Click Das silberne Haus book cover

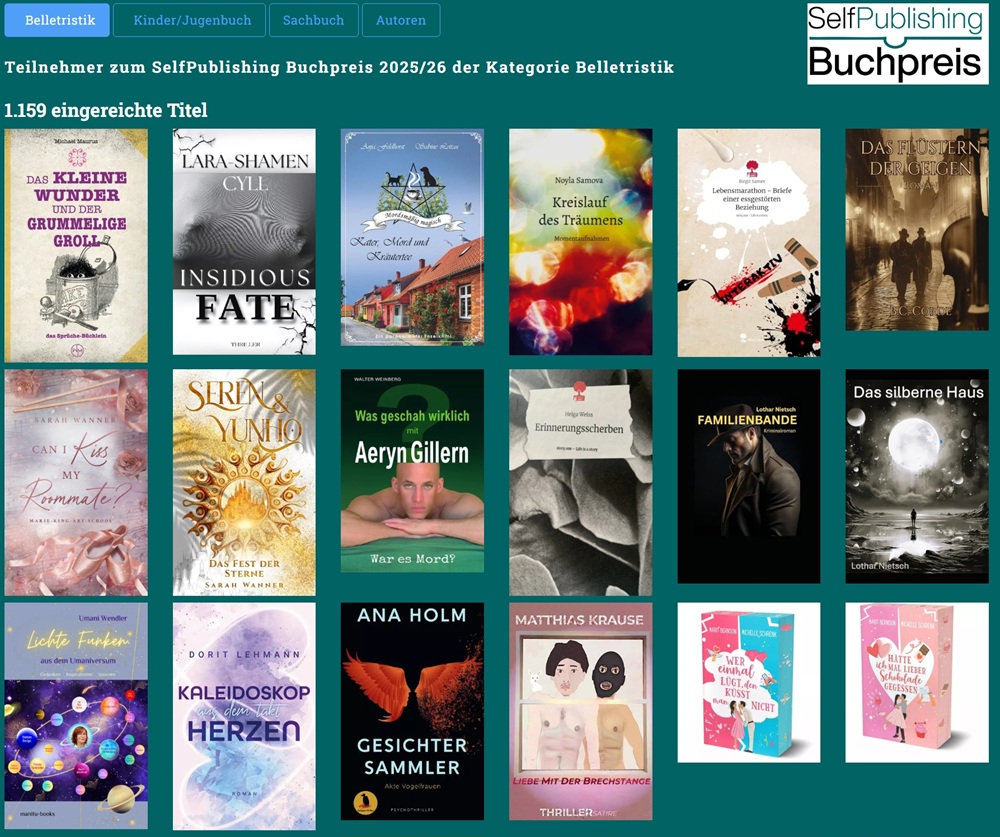click(x=917, y=476)
